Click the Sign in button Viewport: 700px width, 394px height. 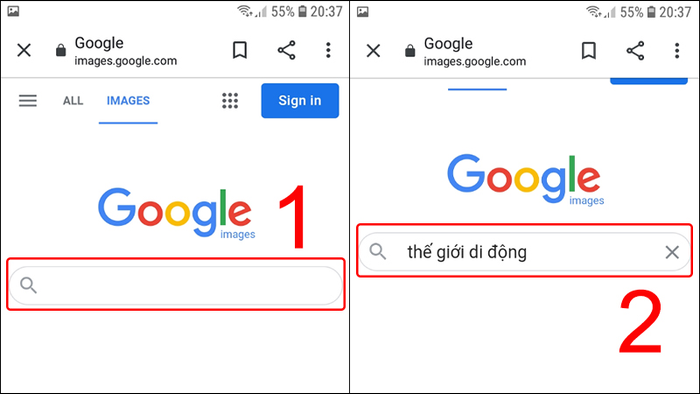300,100
